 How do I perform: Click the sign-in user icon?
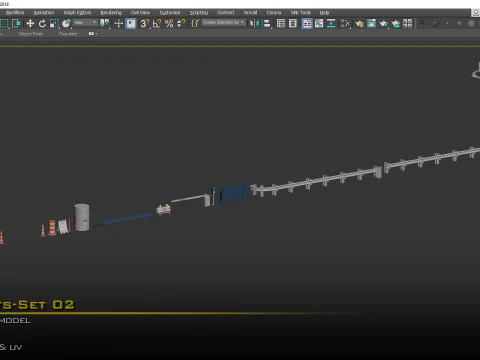click(x=476, y=13)
